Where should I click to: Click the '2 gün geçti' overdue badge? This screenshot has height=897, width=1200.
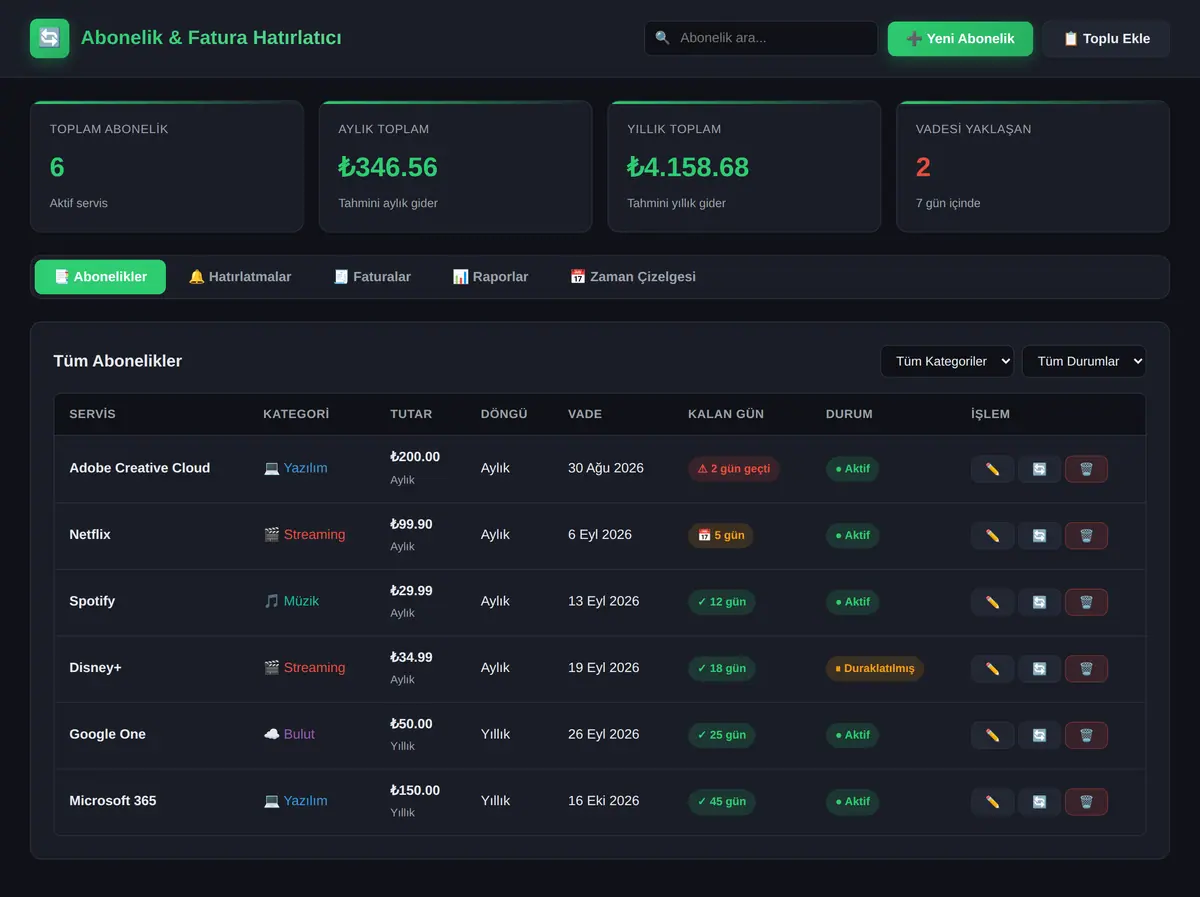pos(734,469)
